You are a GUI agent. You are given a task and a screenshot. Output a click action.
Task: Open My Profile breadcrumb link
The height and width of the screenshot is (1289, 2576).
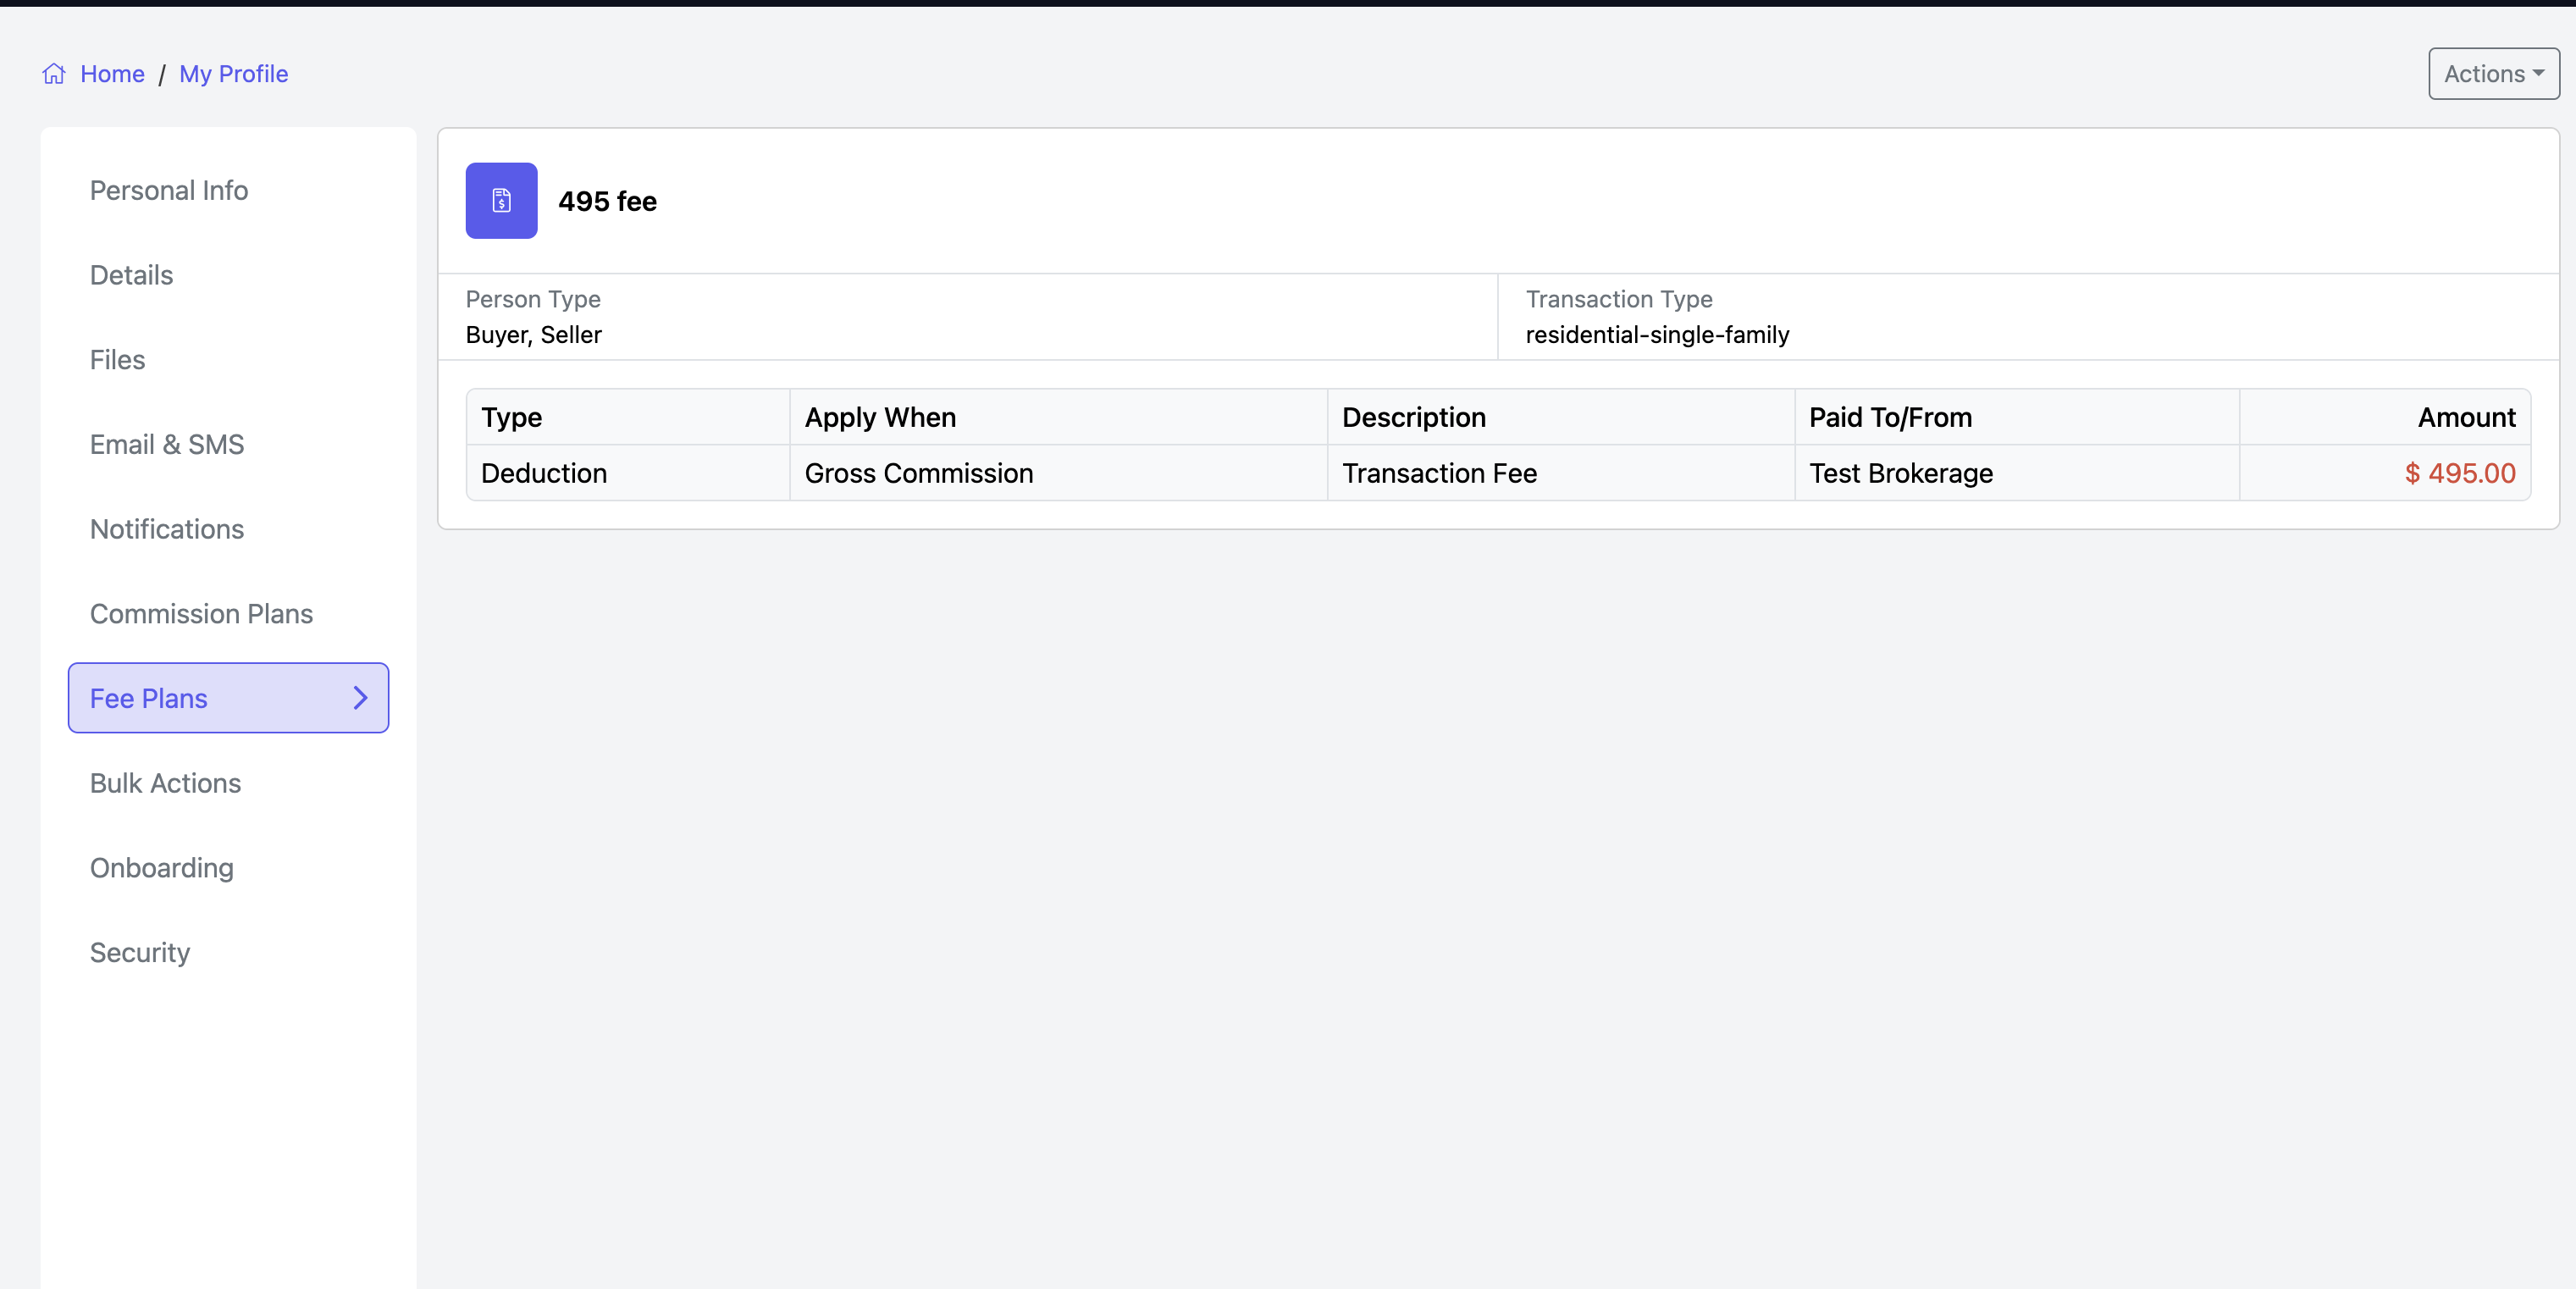233,74
